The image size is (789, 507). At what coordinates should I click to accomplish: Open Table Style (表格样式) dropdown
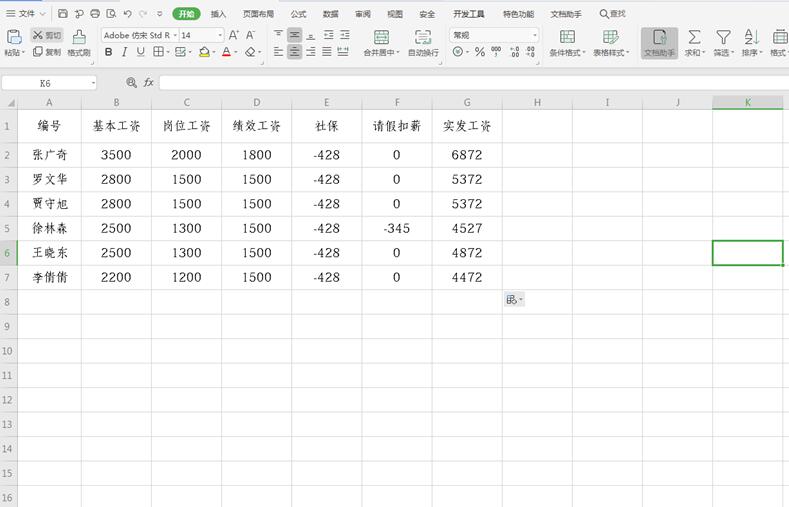[611, 52]
